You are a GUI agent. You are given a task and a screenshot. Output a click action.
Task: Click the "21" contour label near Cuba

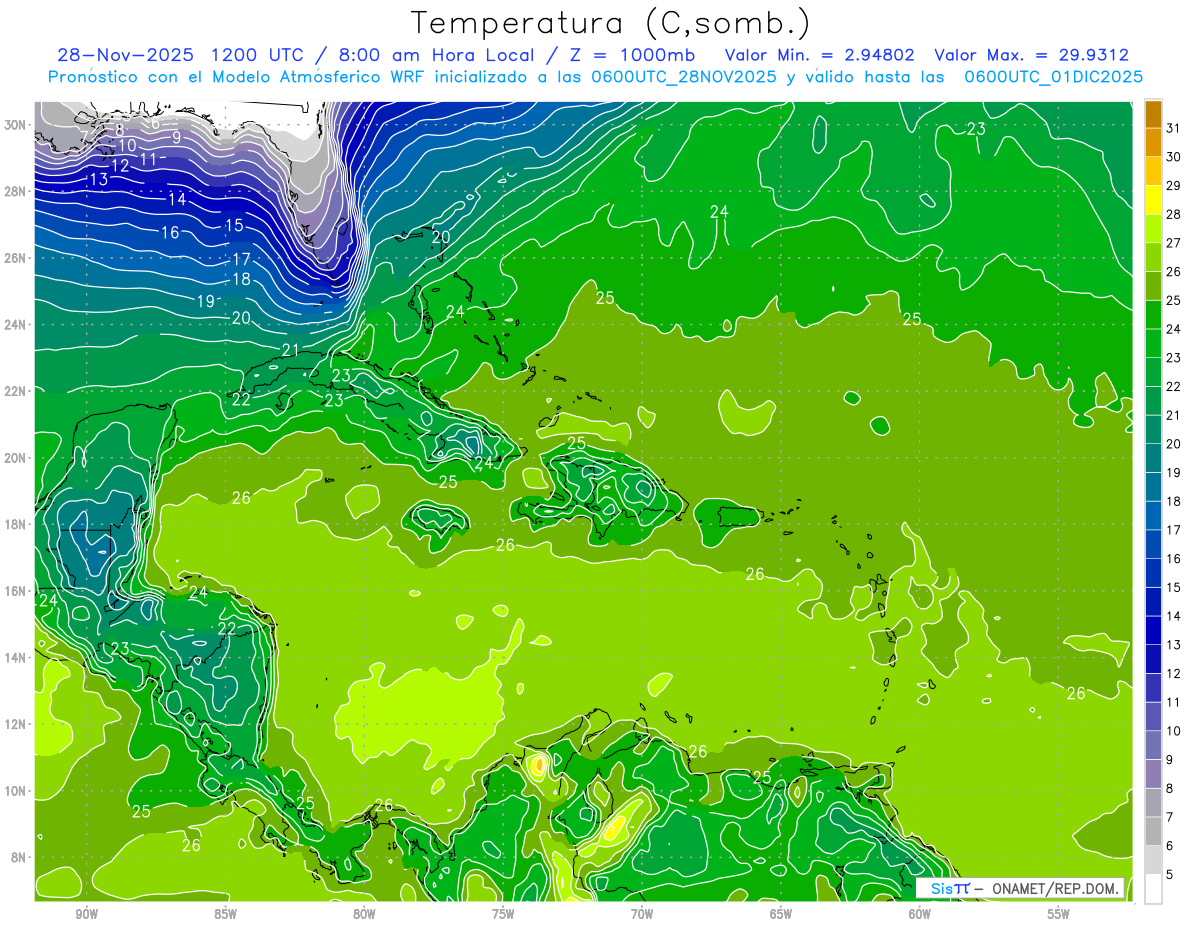291,350
